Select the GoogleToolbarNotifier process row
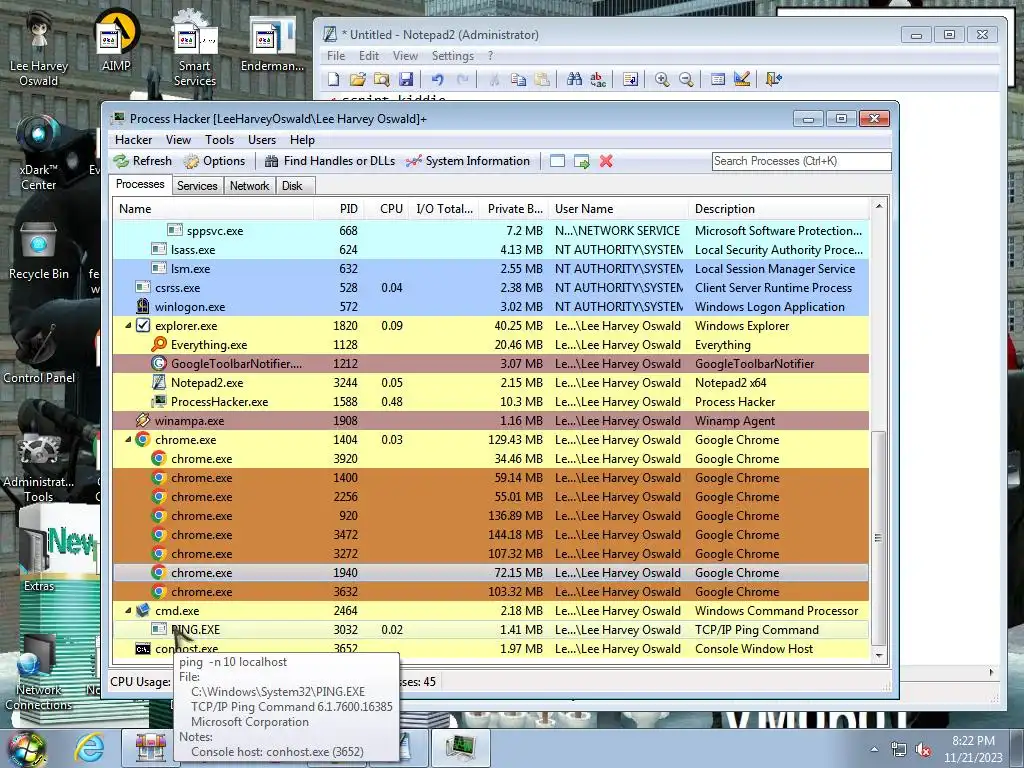 (491, 364)
